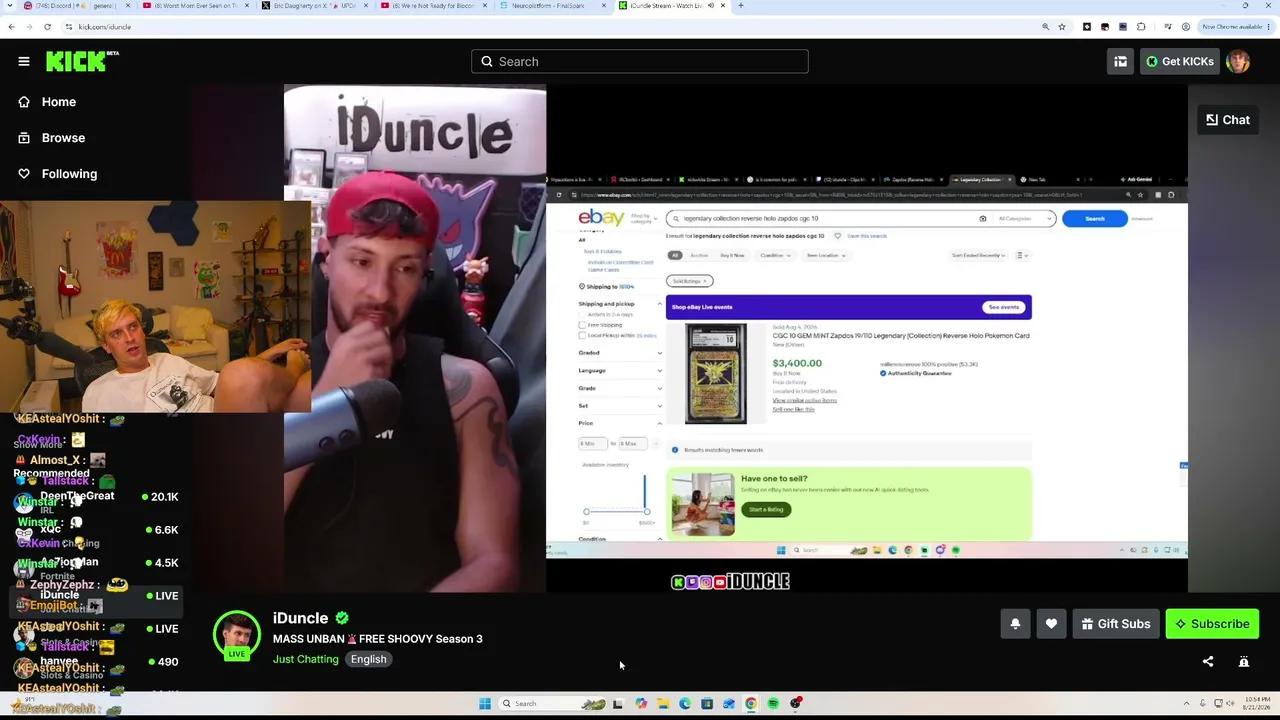Image resolution: width=1280 pixels, height=720 pixels.
Task: Click eBay See events button
Action: pos(1003,307)
